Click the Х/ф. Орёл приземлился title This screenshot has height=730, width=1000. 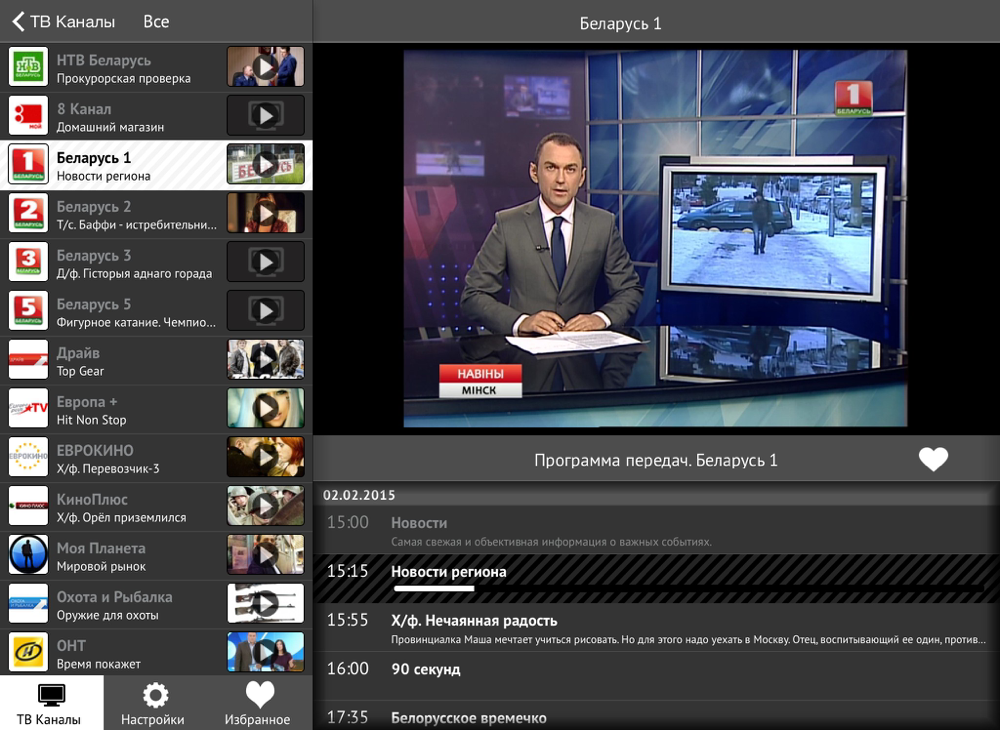coord(121,518)
